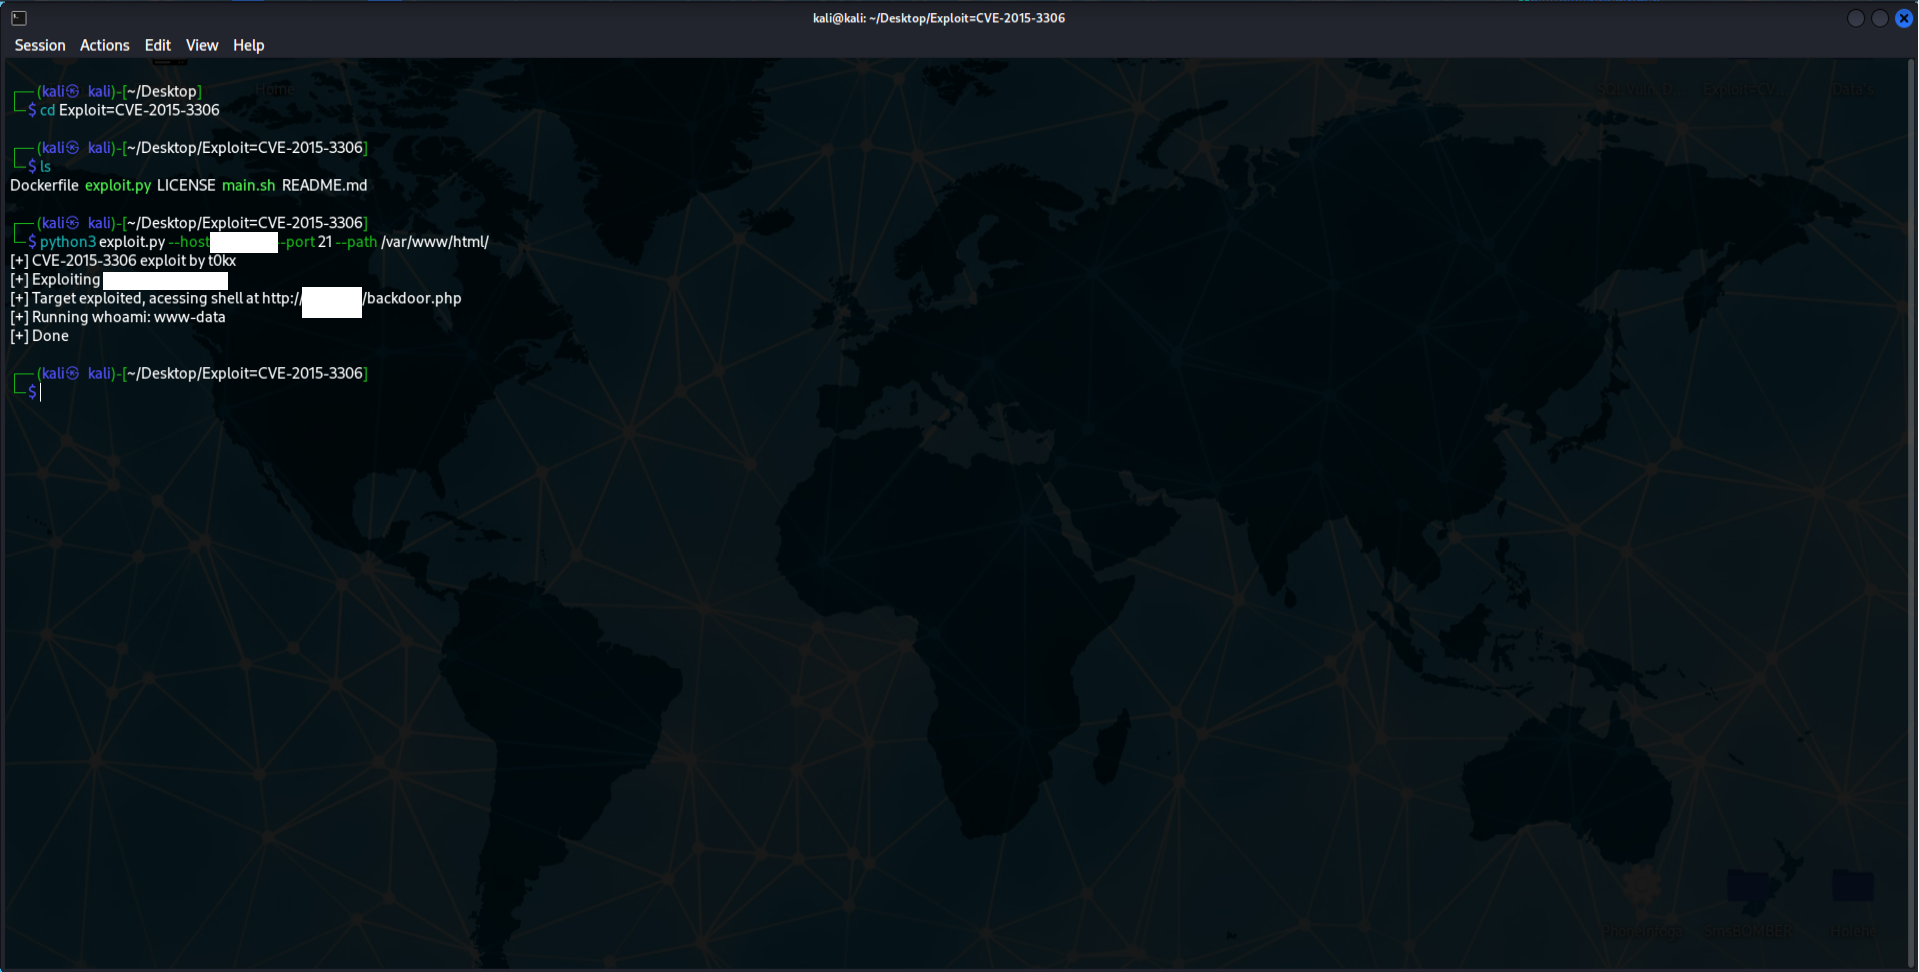Select 'README.md' in the ls output
Image resolution: width=1919 pixels, height=972 pixels.
[325, 185]
